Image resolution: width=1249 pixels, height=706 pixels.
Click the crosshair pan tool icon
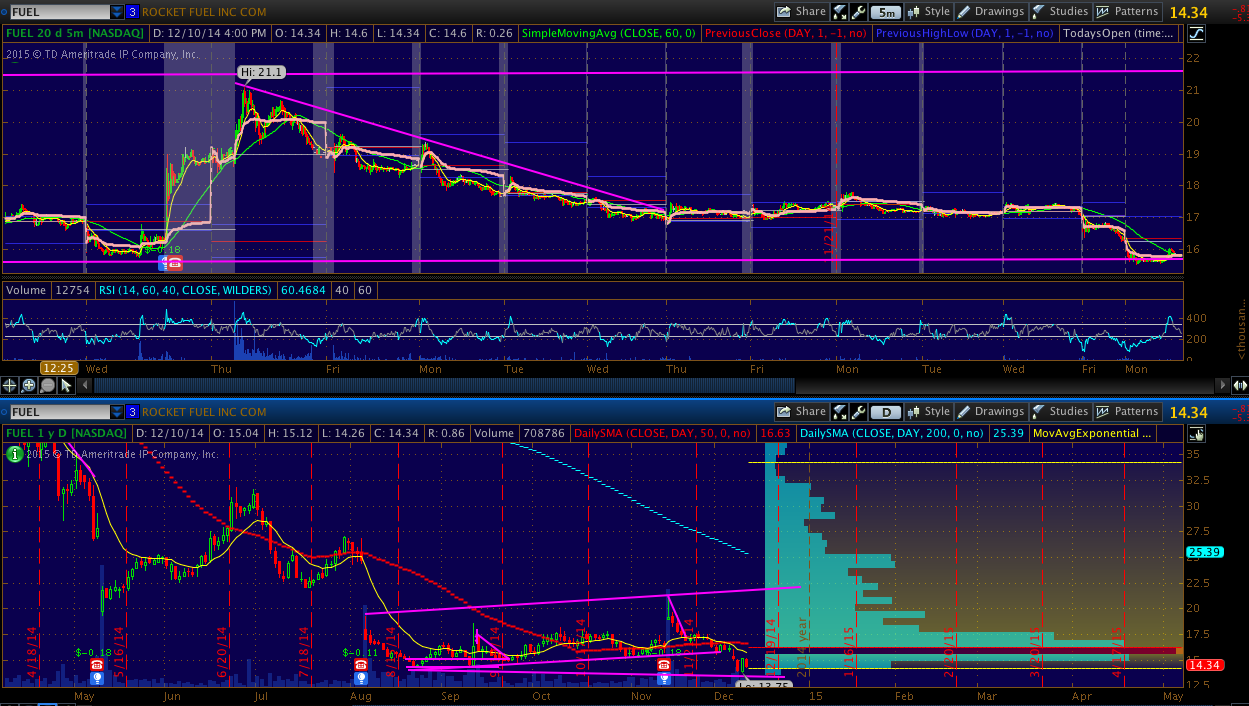(x=11, y=385)
